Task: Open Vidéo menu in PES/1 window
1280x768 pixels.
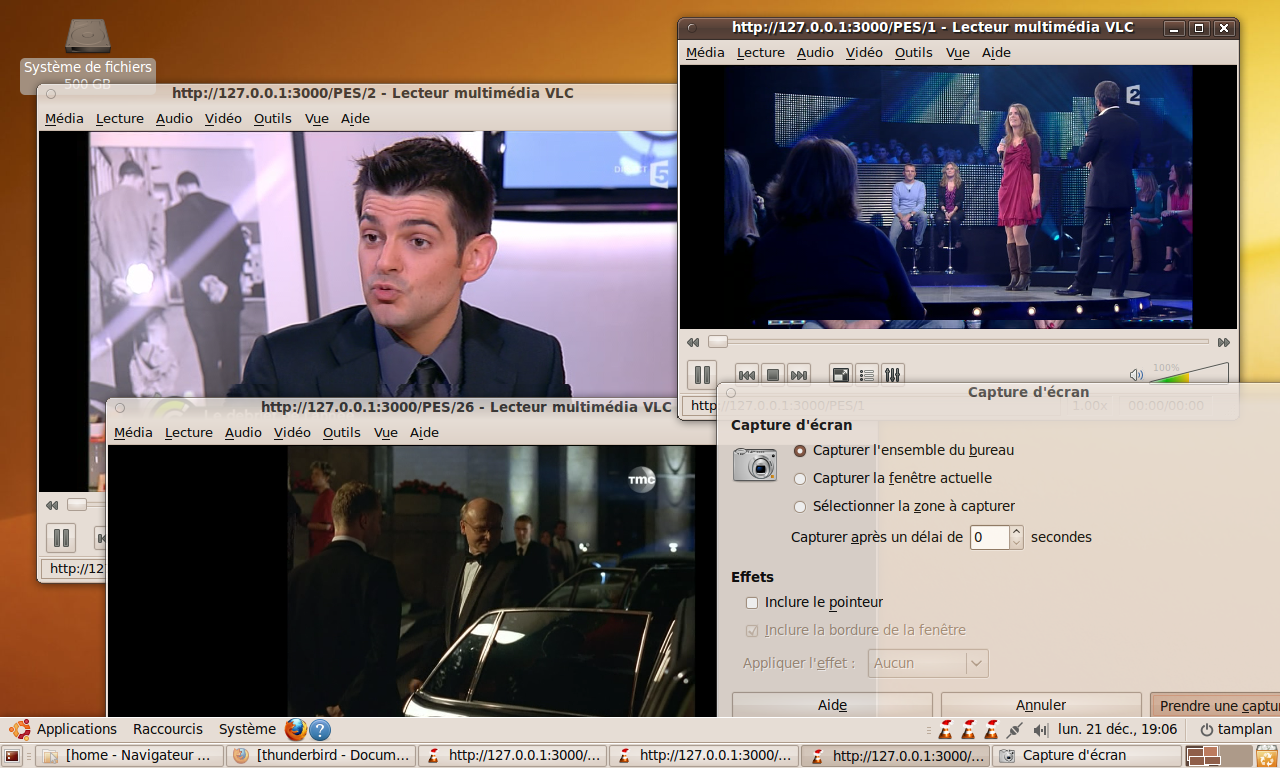Action: 864,52
